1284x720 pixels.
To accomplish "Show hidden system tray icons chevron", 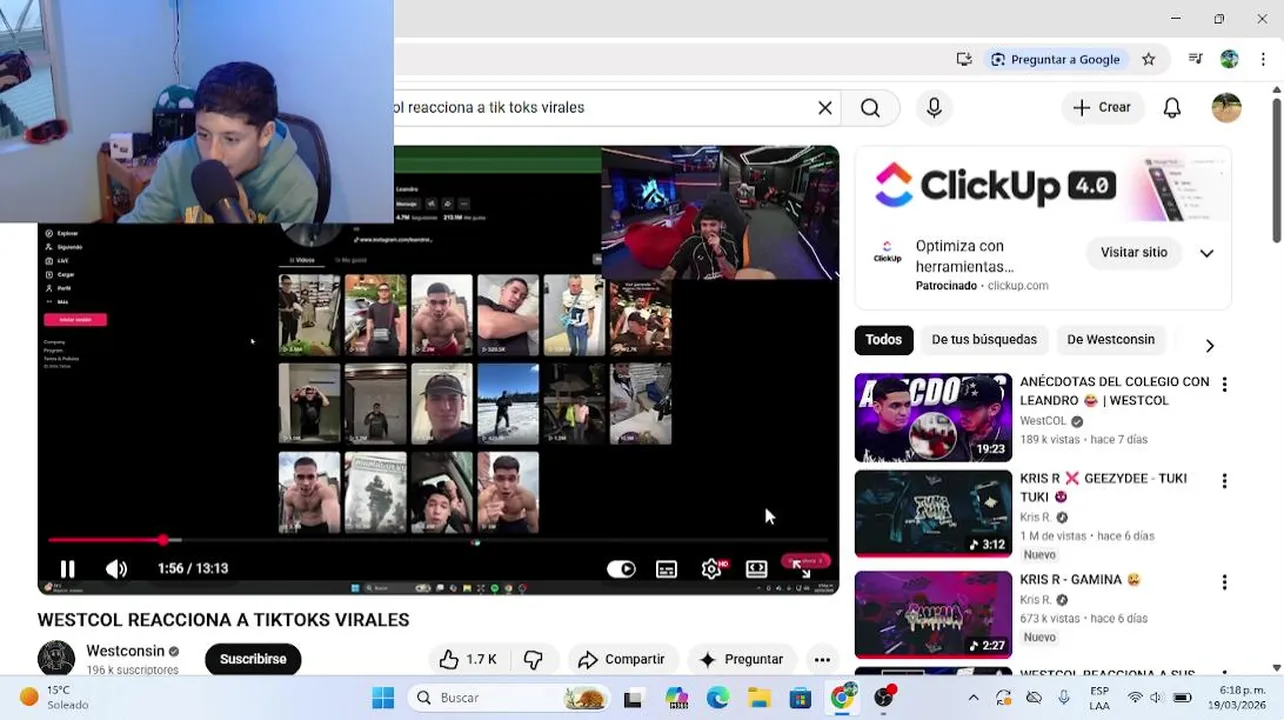I will [x=973, y=698].
